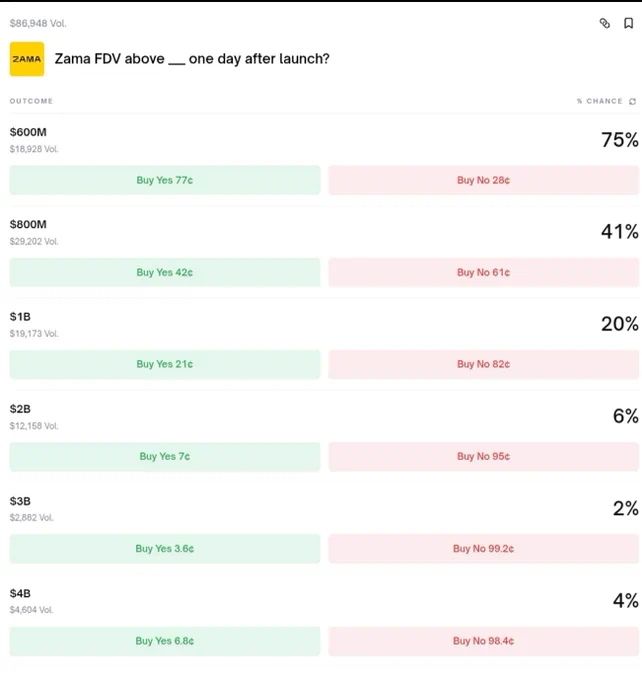Click the copy link icon
The width and height of the screenshot is (642, 680).
pos(605,23)
